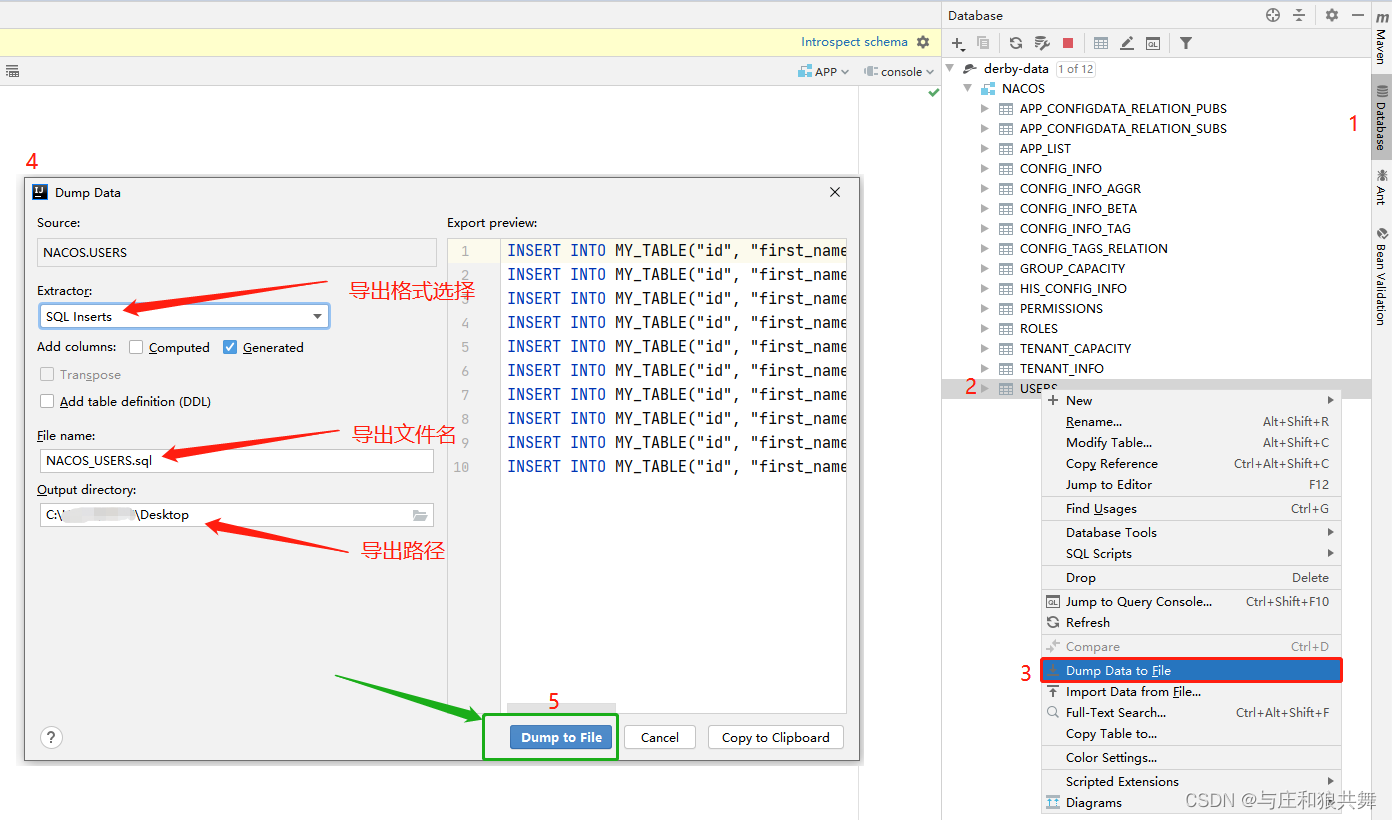Check Add table definition (DDL)
The image size is (1392, 820).
pos(47,401)
